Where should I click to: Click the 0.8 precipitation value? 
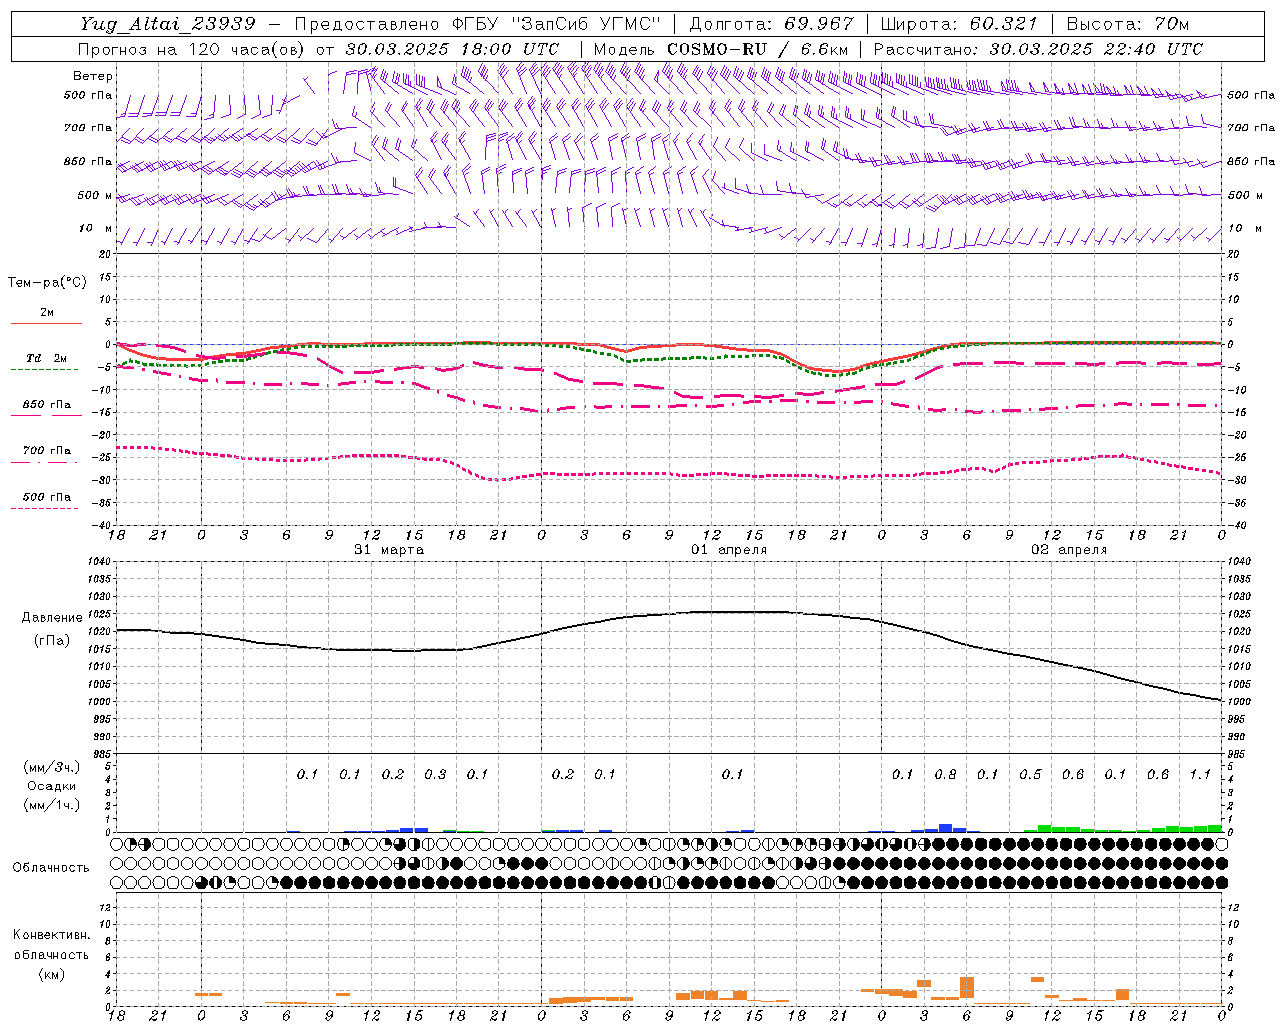(945, 774)
